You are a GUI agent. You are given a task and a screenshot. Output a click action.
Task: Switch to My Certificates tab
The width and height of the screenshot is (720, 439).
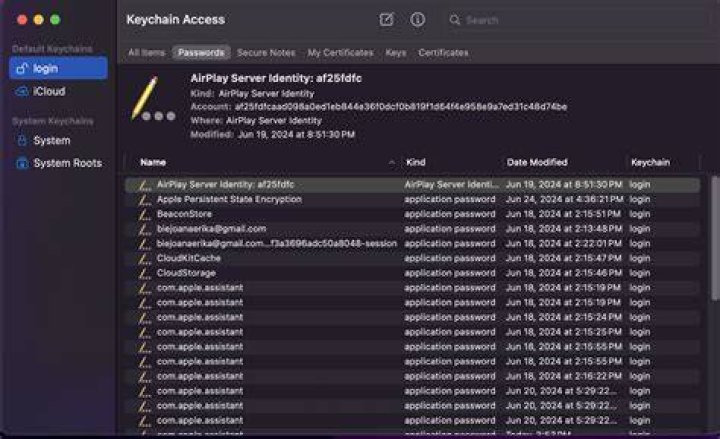click(x=340, y=52)
